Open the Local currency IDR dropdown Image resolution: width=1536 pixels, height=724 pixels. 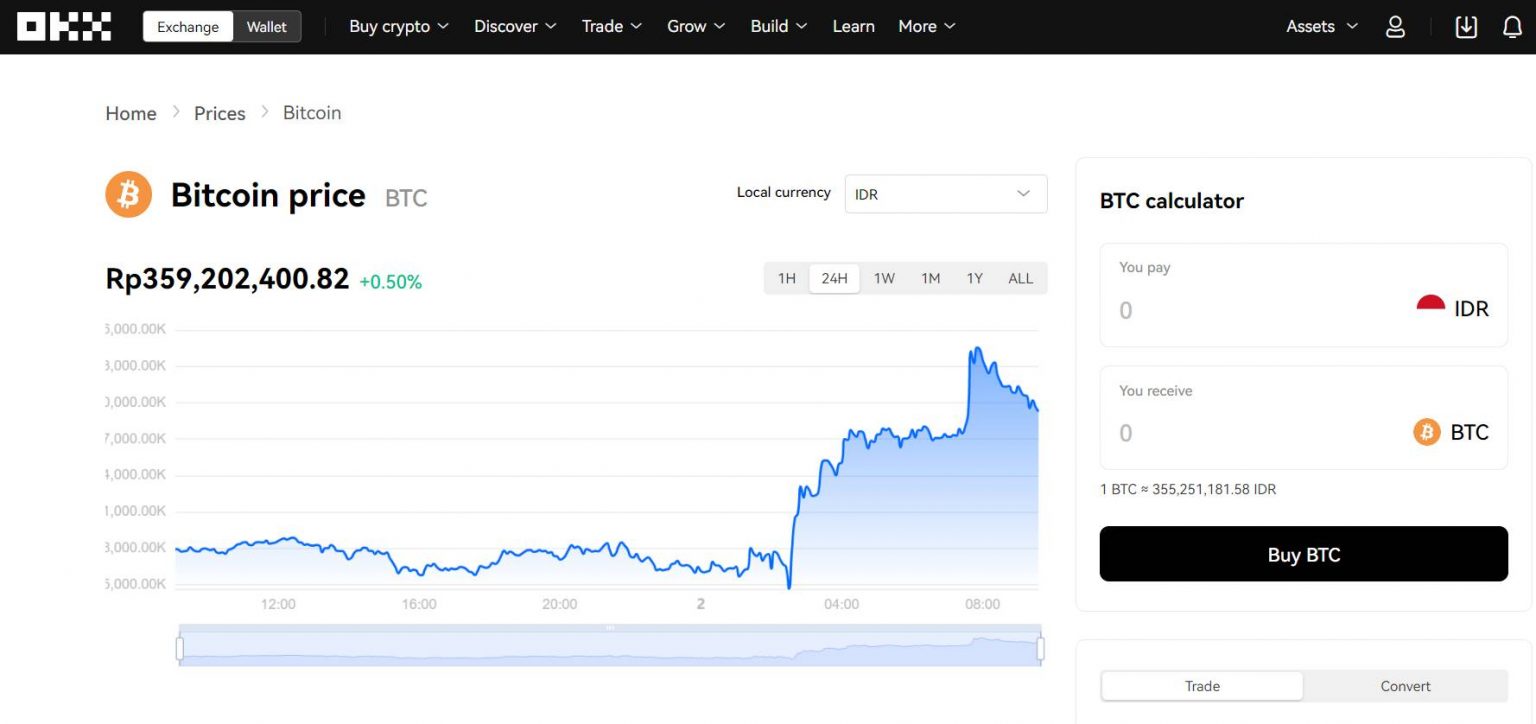944,193
